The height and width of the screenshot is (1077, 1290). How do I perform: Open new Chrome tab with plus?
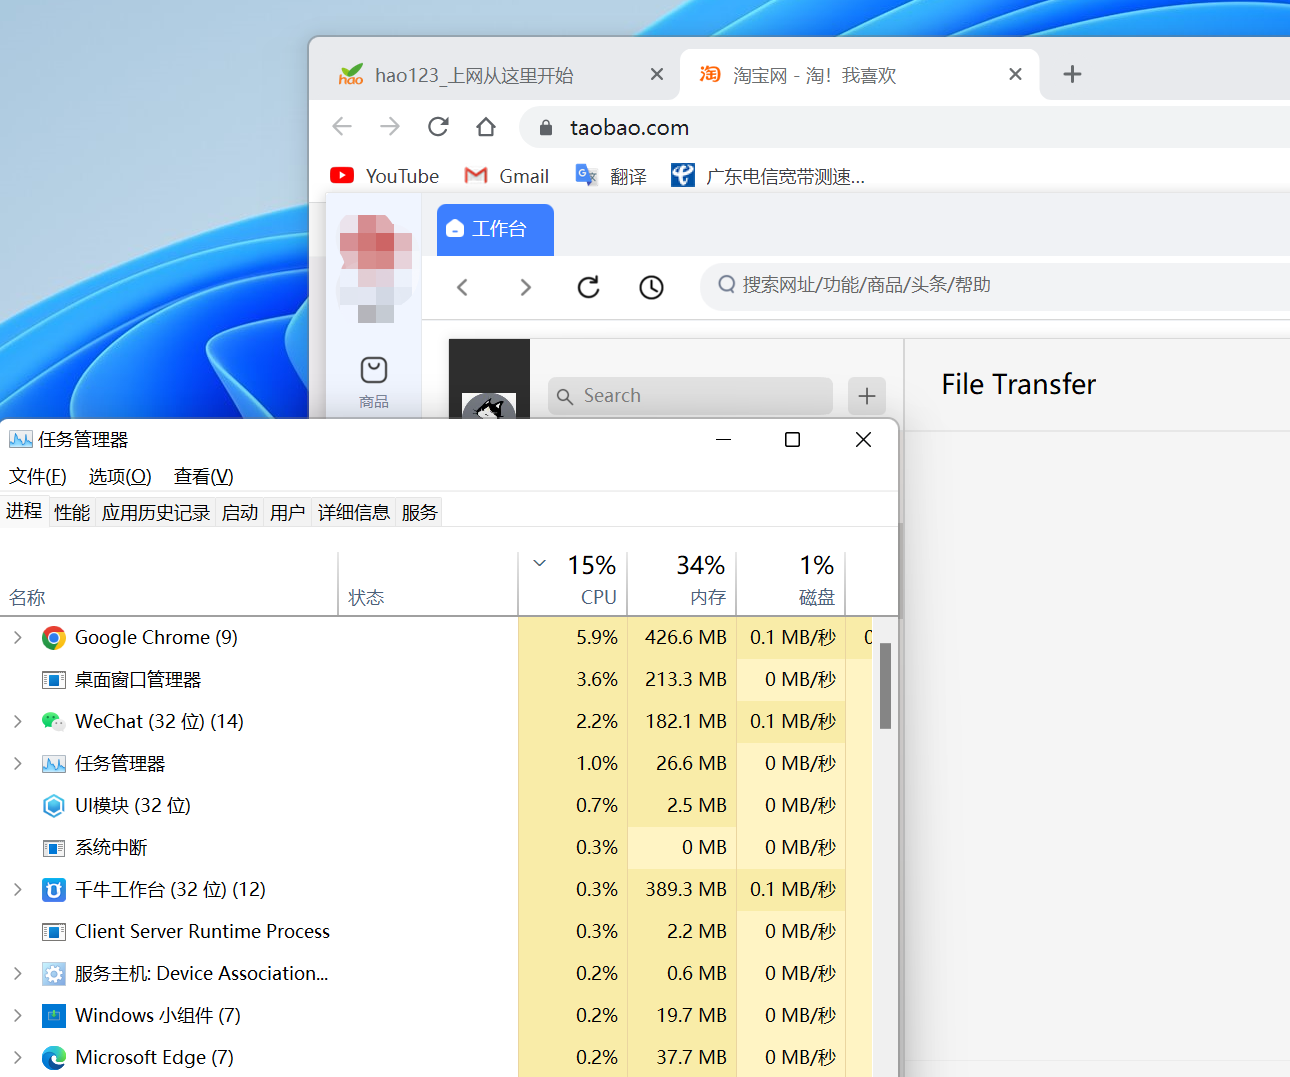pos(1072,74)
